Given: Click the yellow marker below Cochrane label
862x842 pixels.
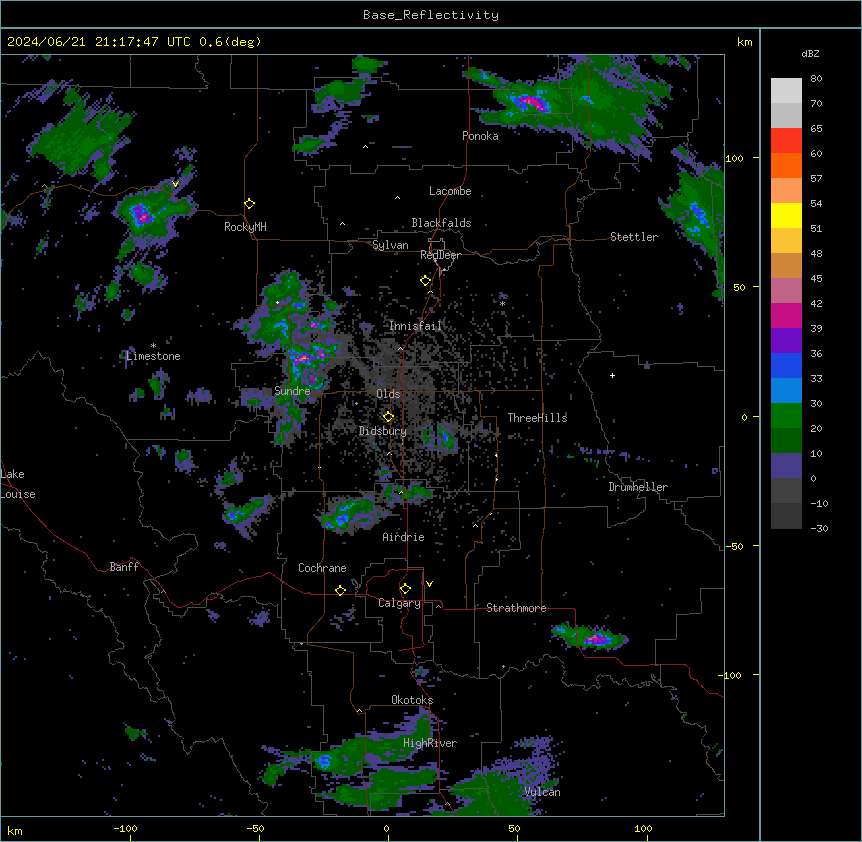Looking at the screenshot, I should pyautogui.click(x=340, y=590).
